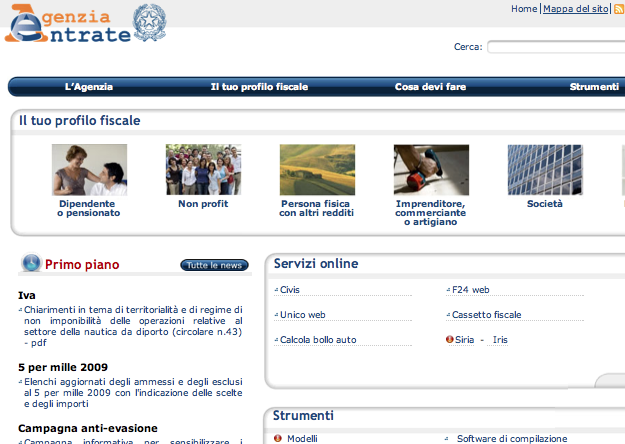625x444 pixels.
Task: Open the L'Agenzia menu
Action: point(89,86)
